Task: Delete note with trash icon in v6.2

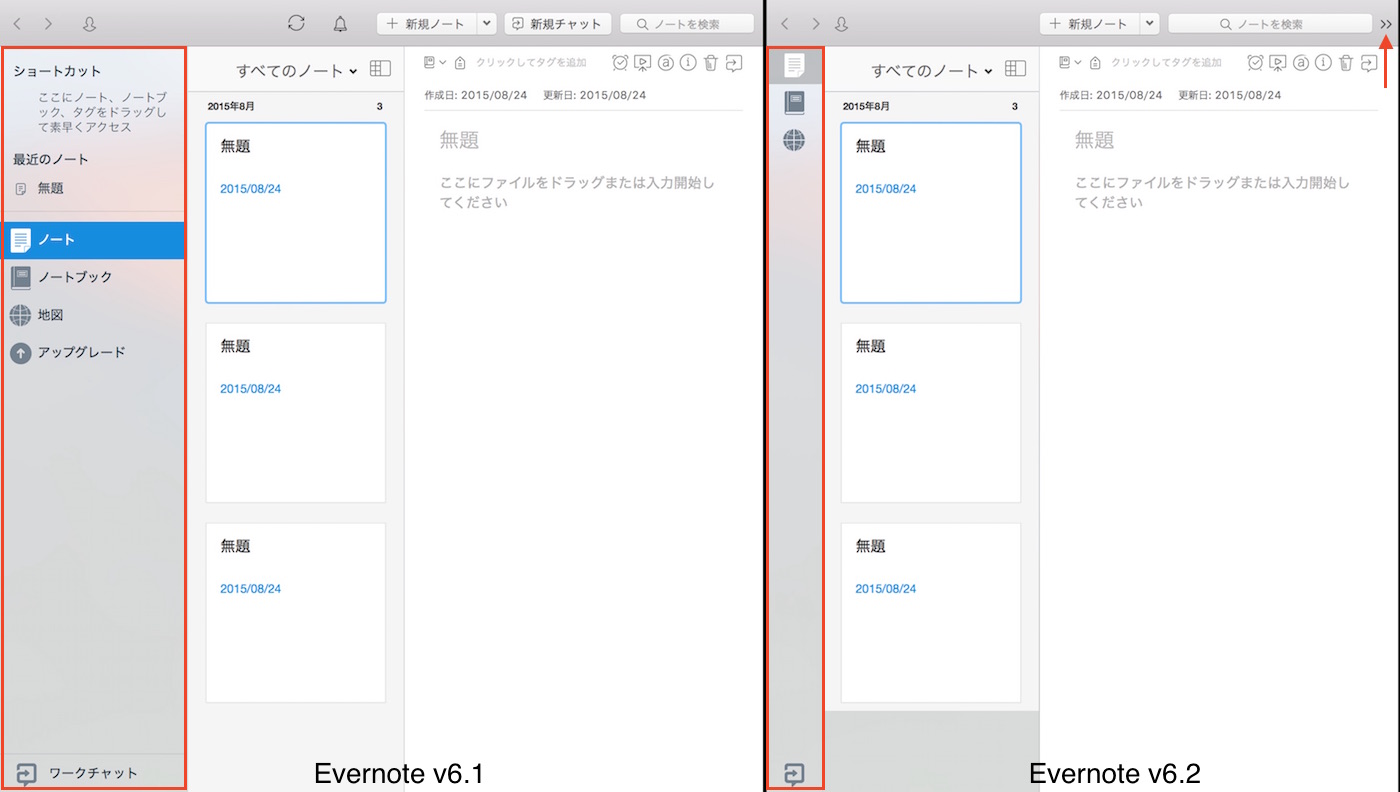Action: tap(1345, 62)
